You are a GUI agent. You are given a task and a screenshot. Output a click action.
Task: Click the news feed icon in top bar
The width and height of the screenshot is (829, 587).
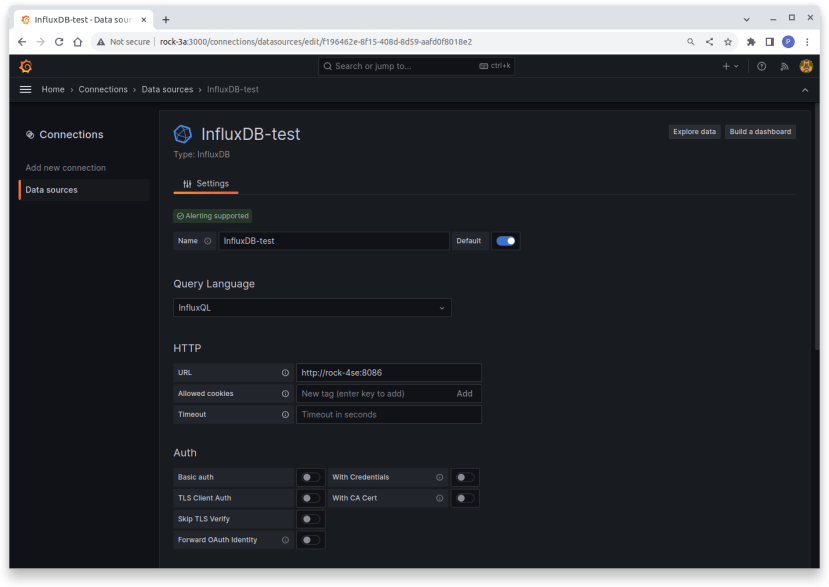pos(783,66)
